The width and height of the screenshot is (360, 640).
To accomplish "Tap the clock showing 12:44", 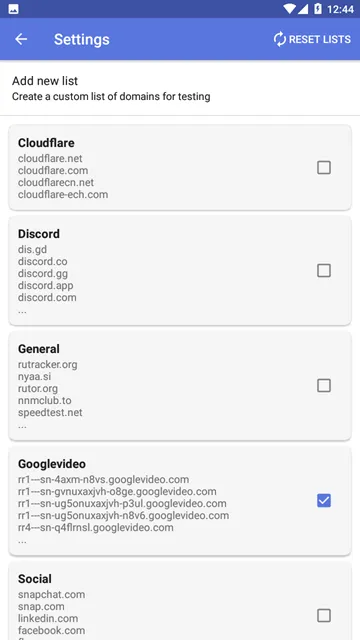I will [340, 9].
